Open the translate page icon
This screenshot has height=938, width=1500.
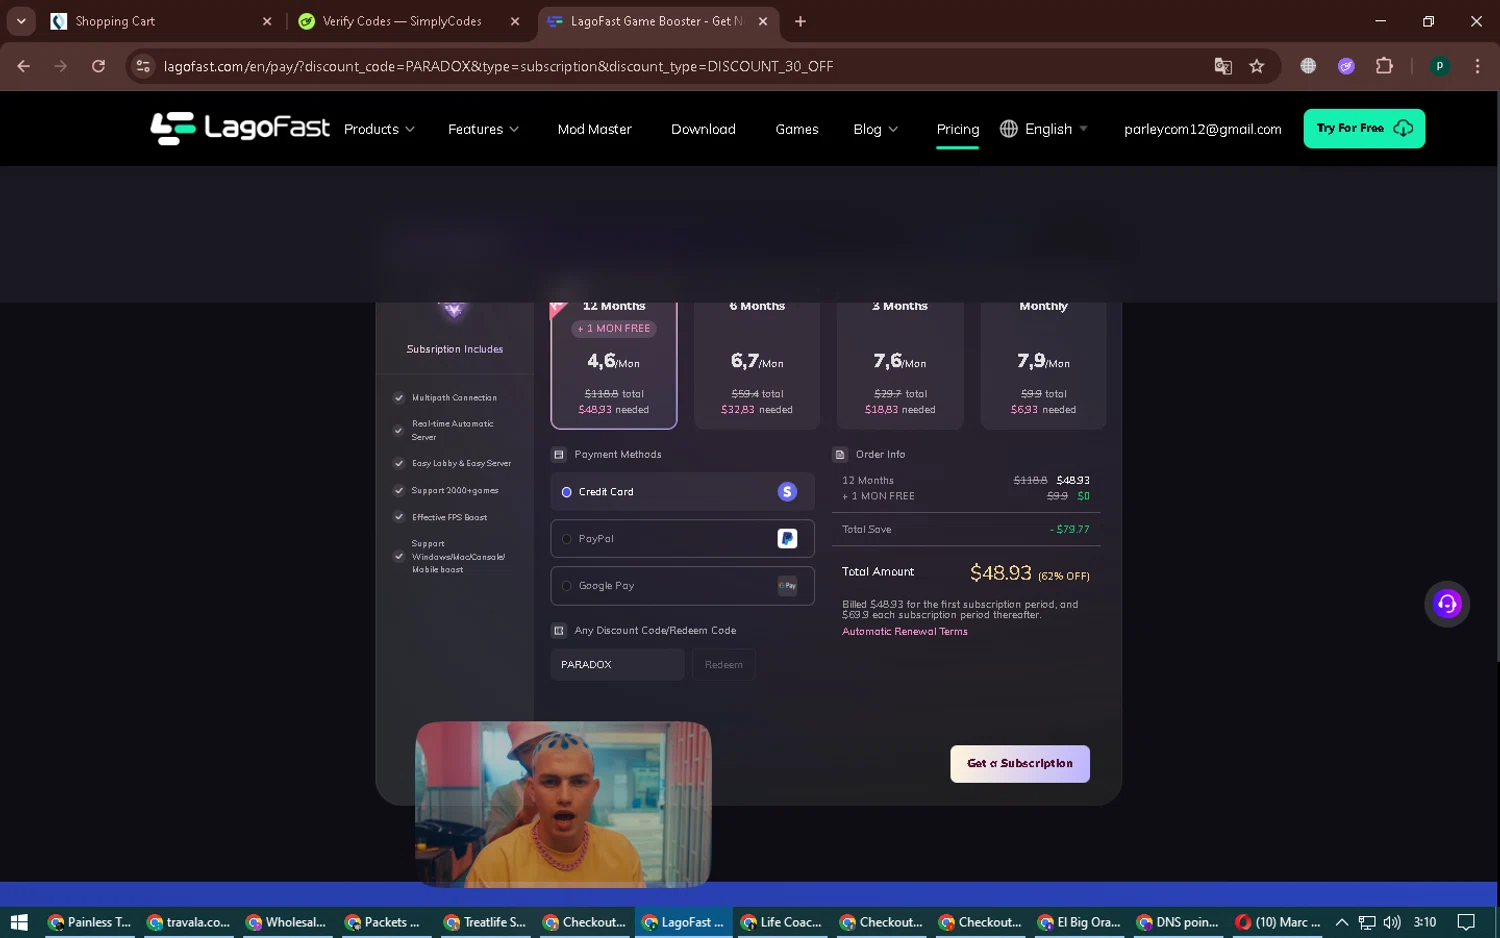pos(1223,66)
